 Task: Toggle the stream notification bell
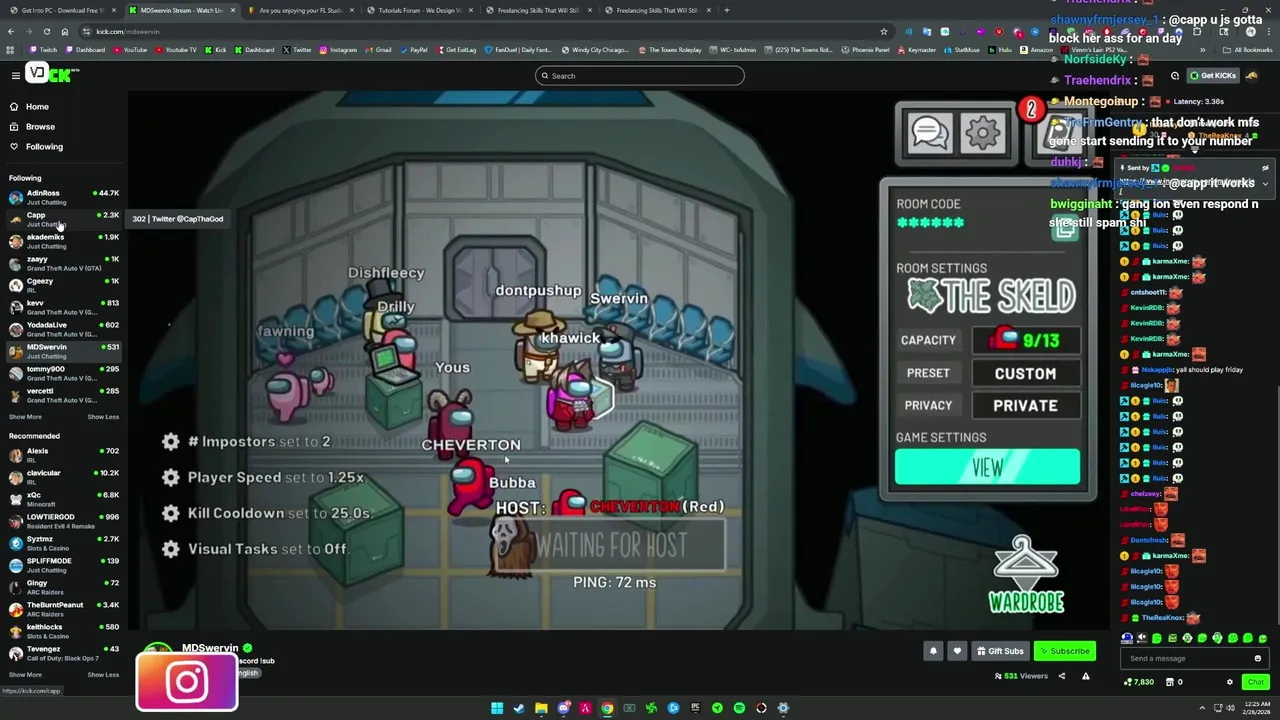tap(933, 651)
